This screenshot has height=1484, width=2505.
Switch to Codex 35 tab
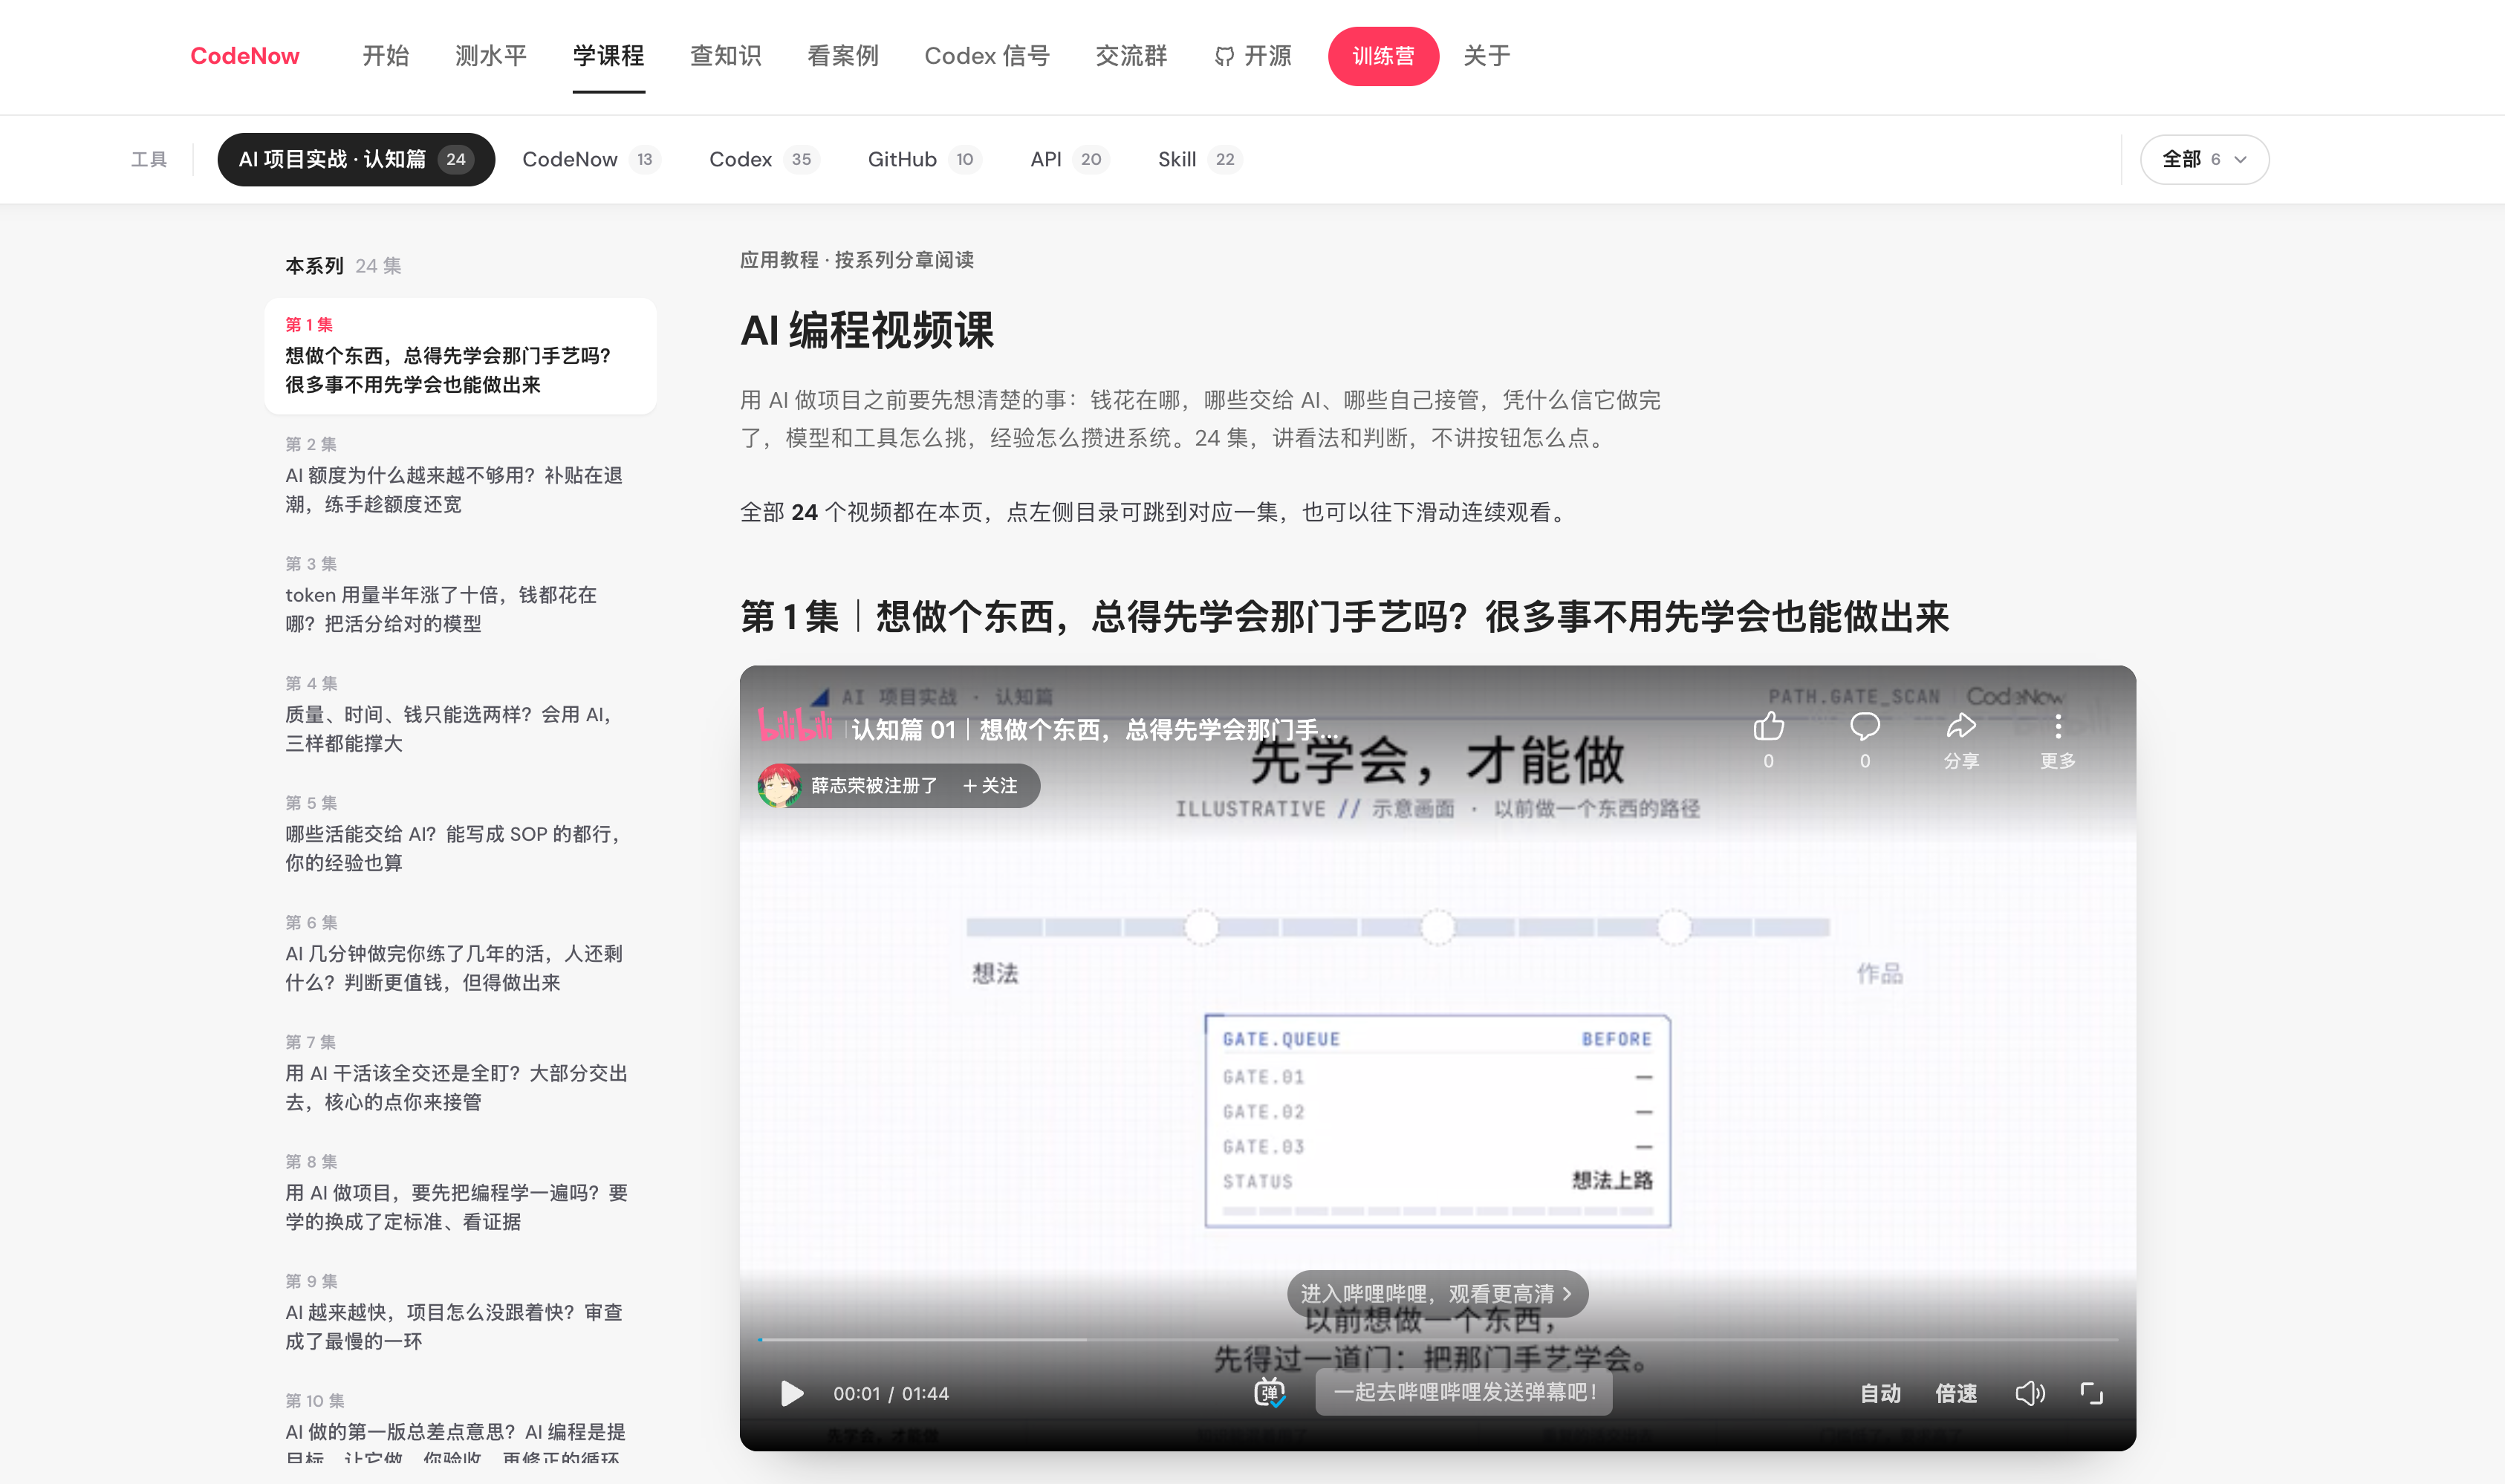764,159
